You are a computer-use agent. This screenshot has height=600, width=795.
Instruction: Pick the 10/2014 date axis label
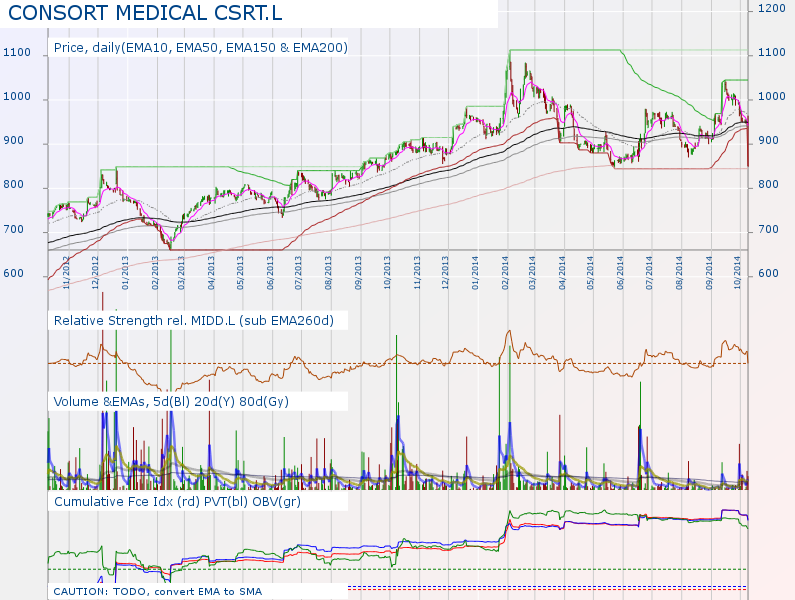pyautogui.click(x=738, y=272)
